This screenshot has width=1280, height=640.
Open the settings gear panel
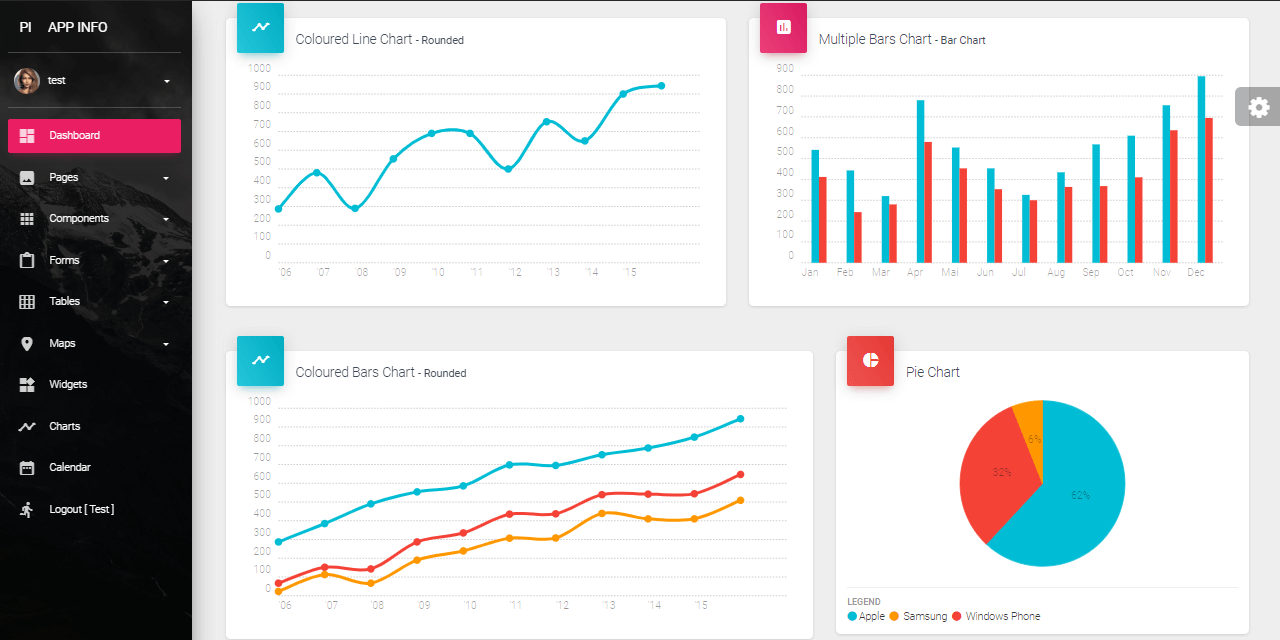pyautogui.click(x=1258, y=107)
